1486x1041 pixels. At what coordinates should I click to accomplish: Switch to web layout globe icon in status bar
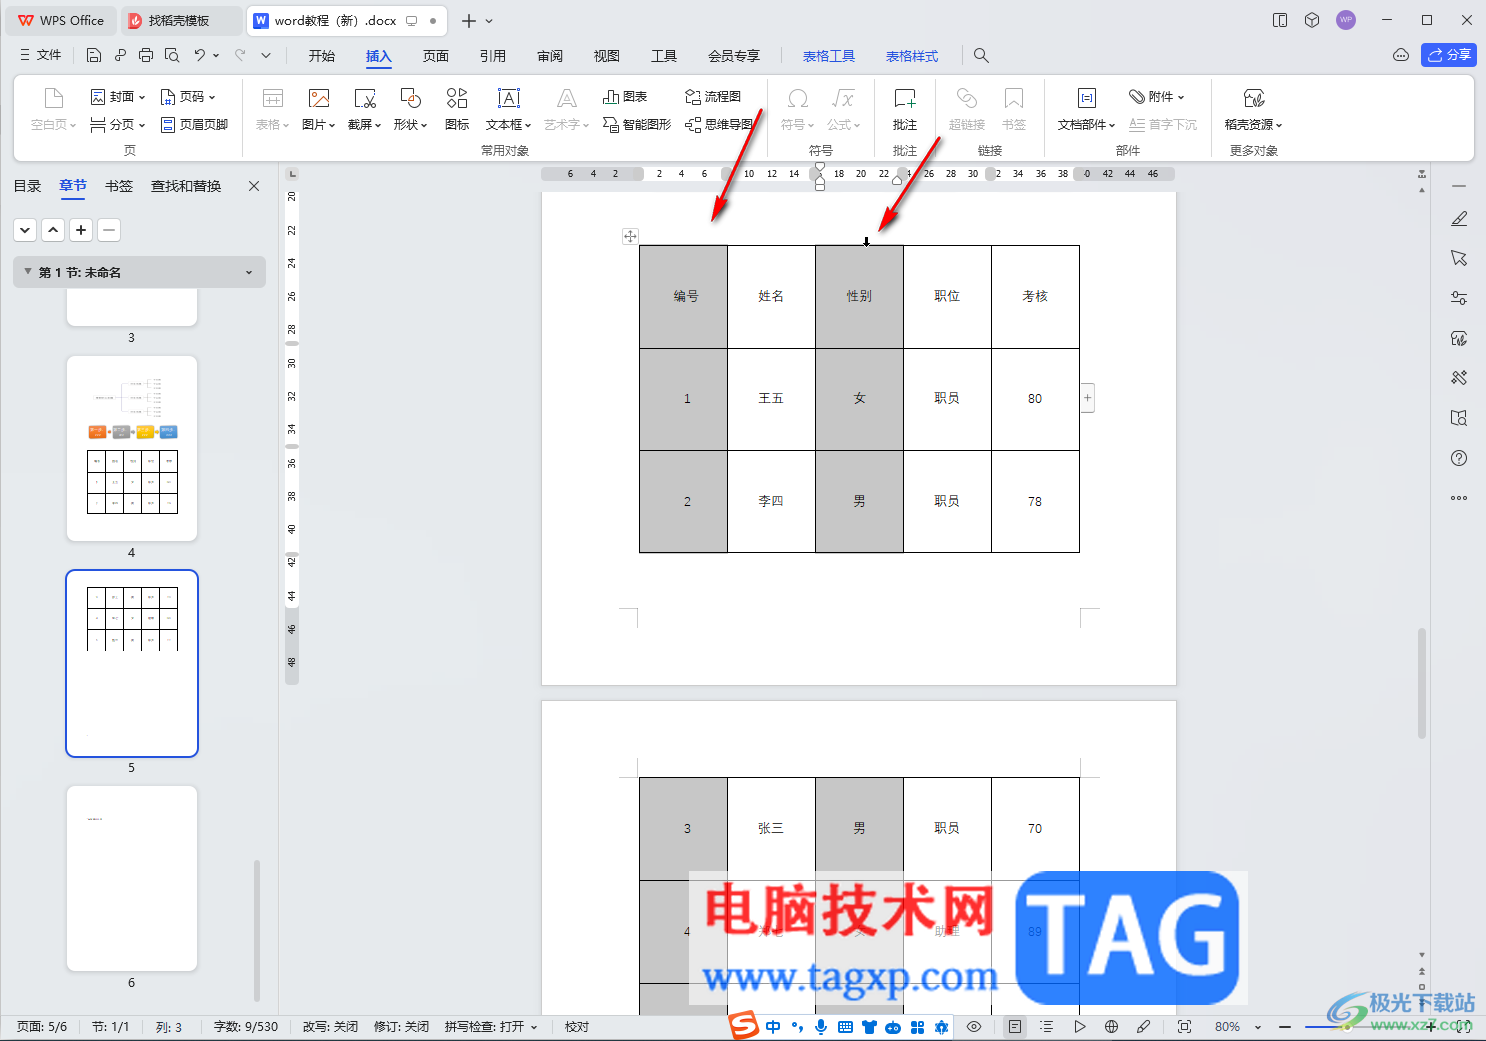1111,1027
